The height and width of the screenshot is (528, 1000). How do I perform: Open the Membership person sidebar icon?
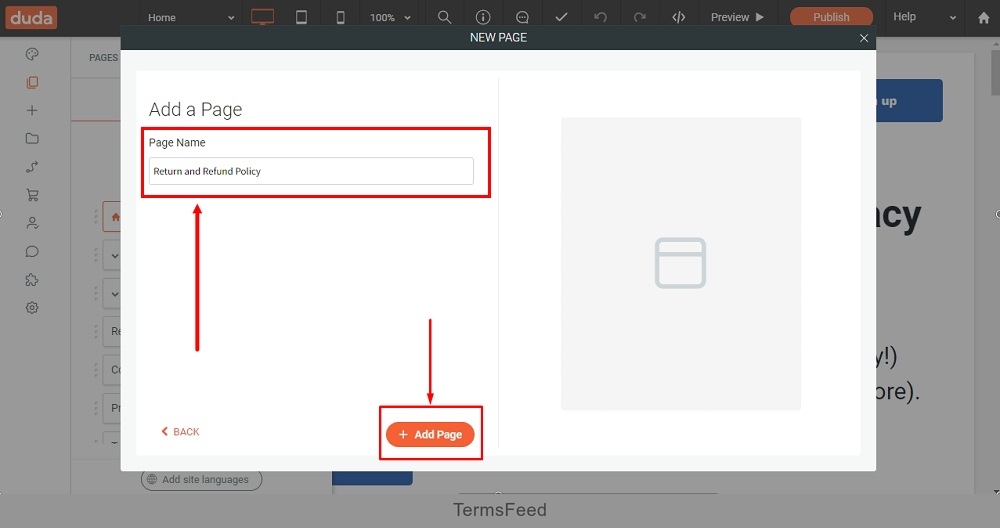click(32, 223)
